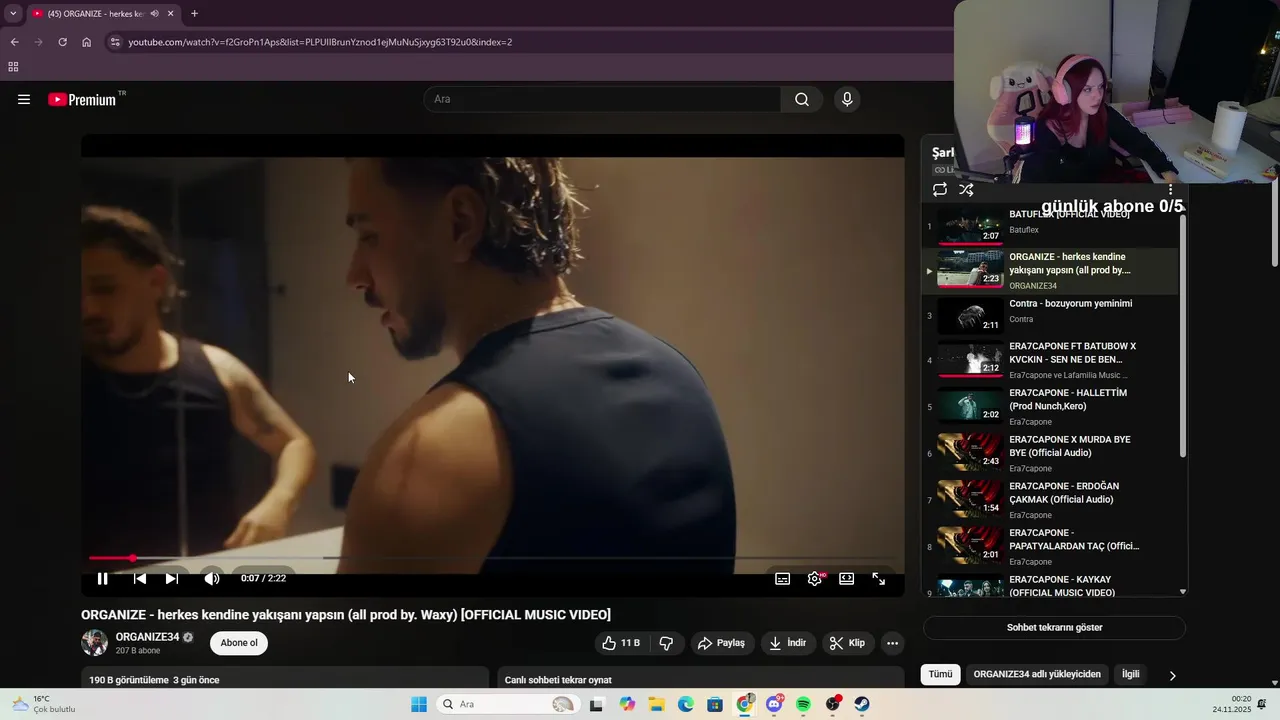Open ORGANIZE34 channel avatar
This screenshot has width=1280, height=720.
tap(94, 642)
